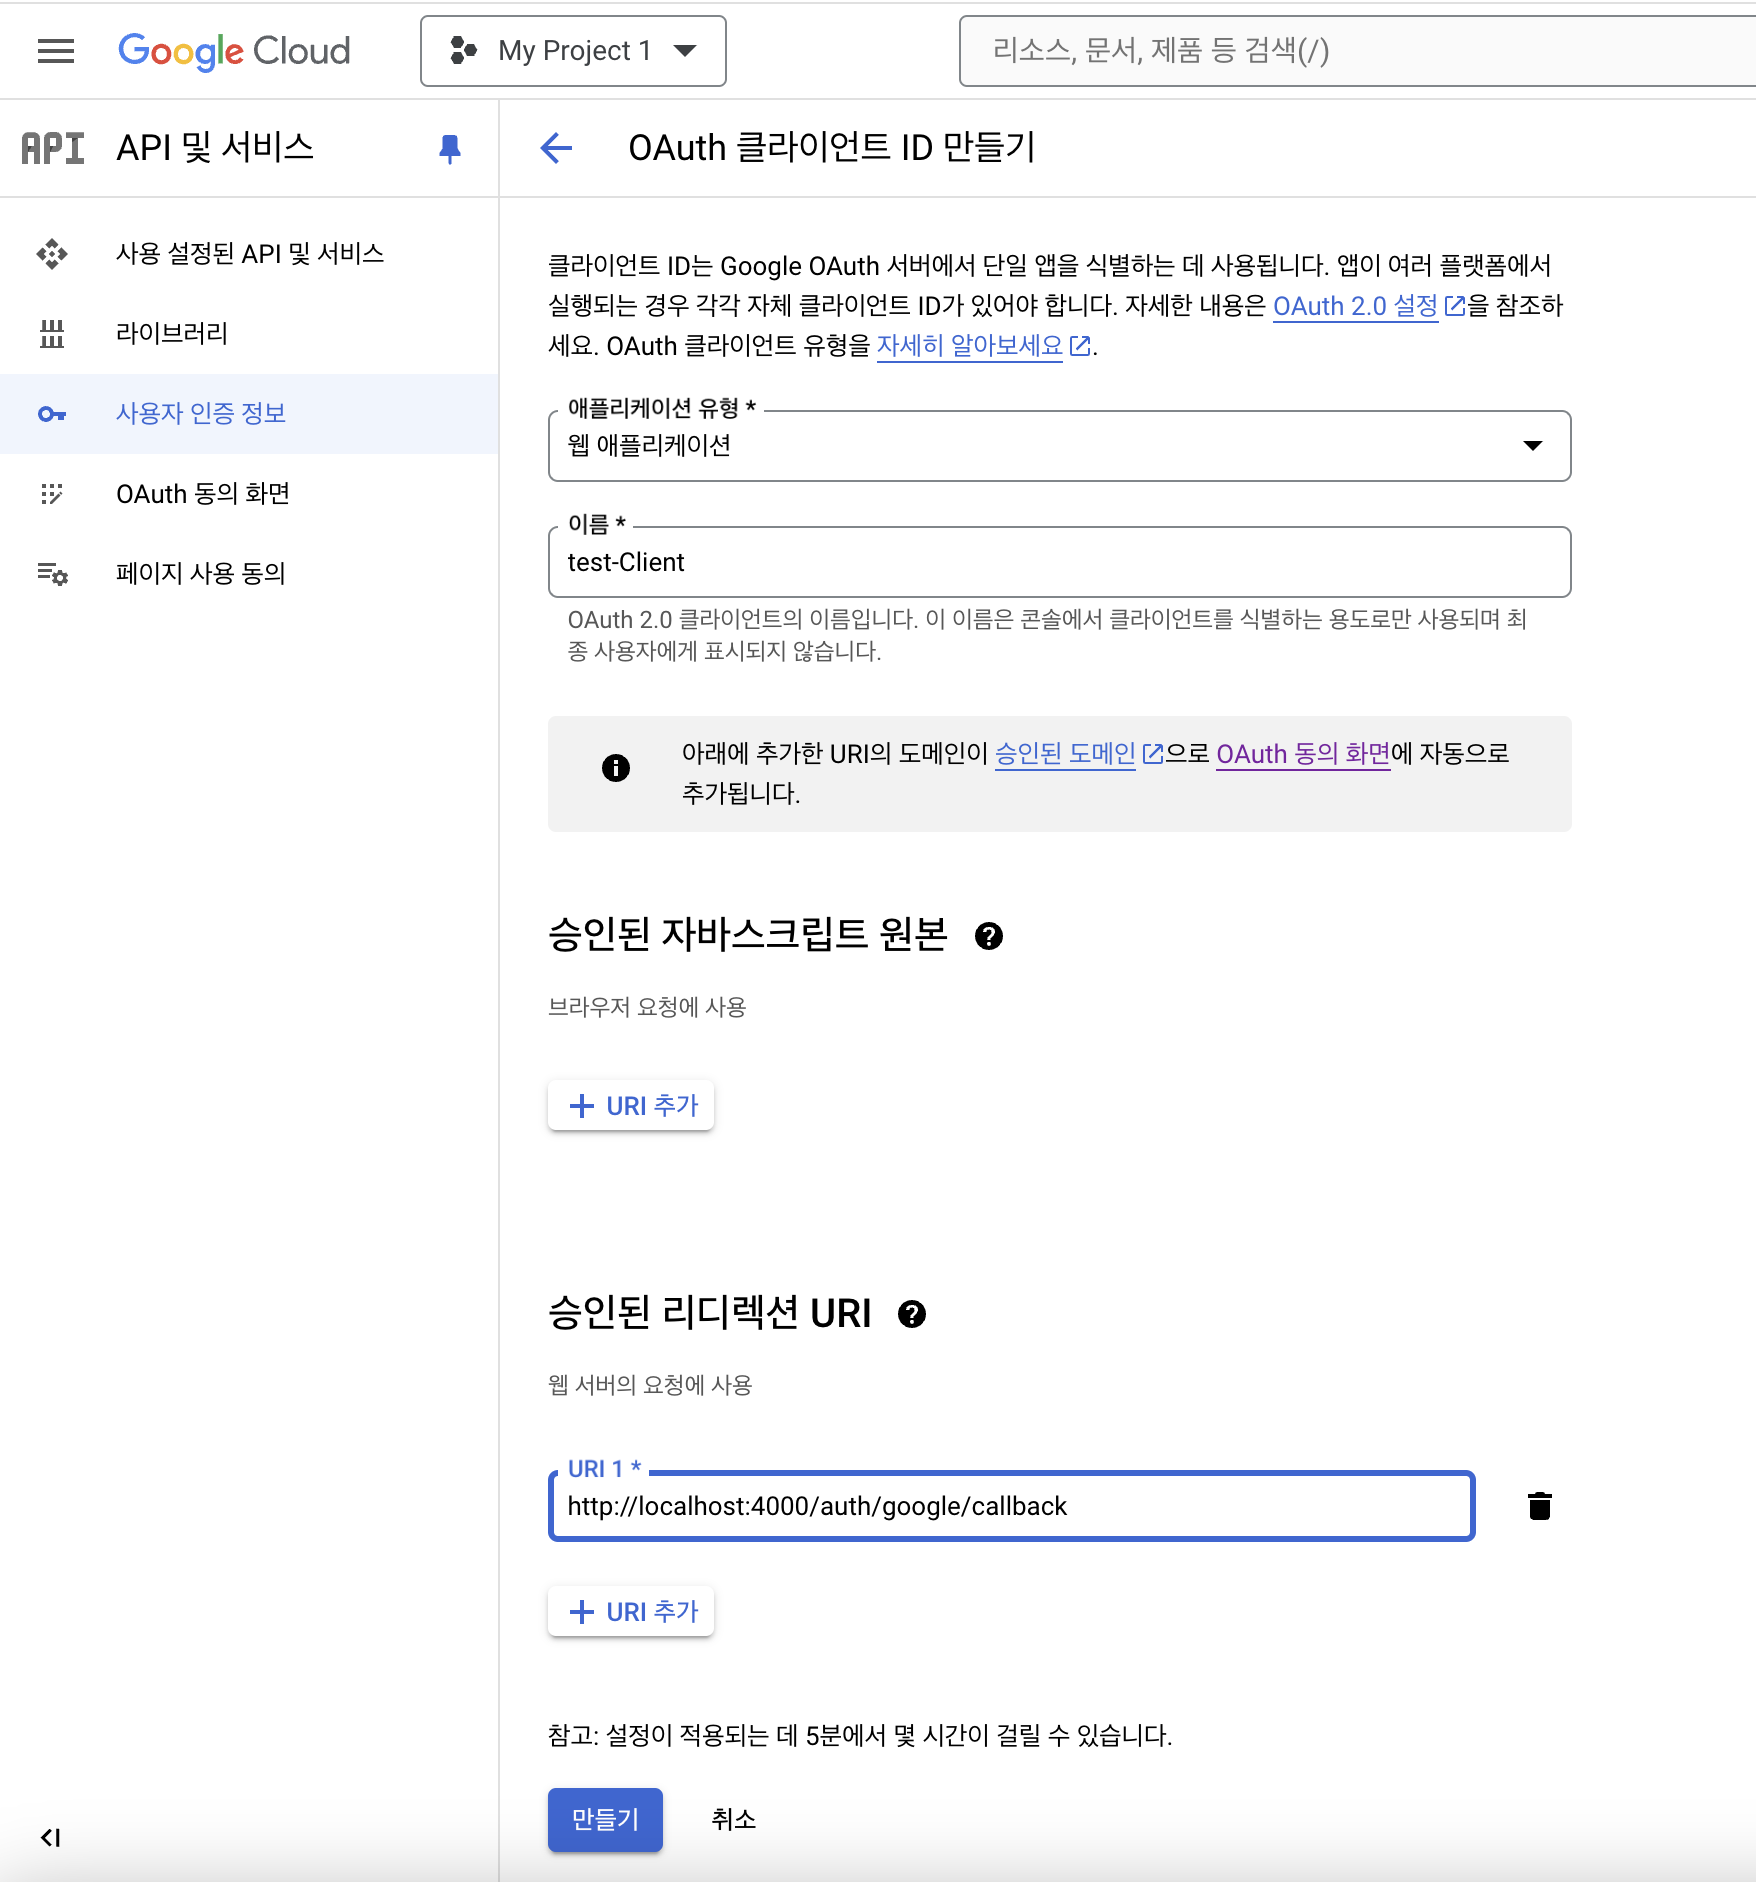Open the OAuth 동의 화면 menu item

(249, 494)
